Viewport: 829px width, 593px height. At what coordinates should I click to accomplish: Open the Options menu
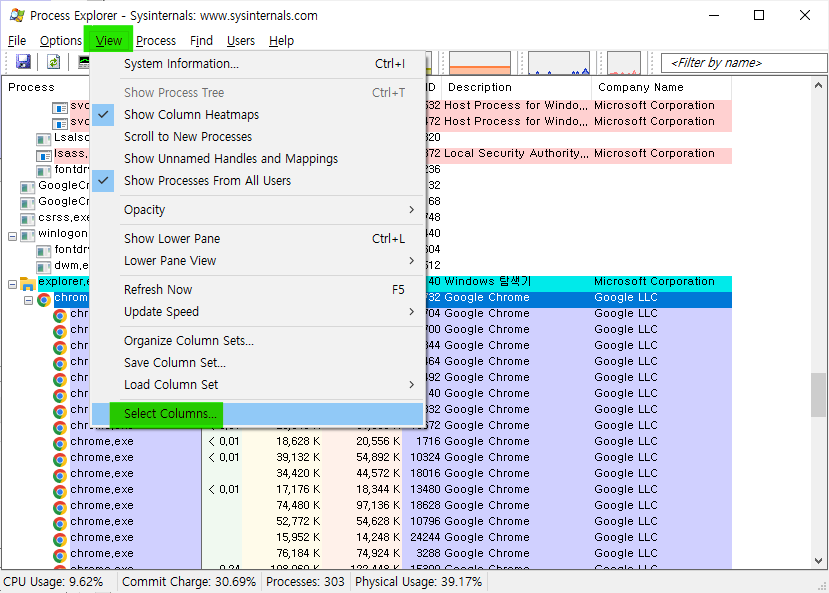[61, 41]
